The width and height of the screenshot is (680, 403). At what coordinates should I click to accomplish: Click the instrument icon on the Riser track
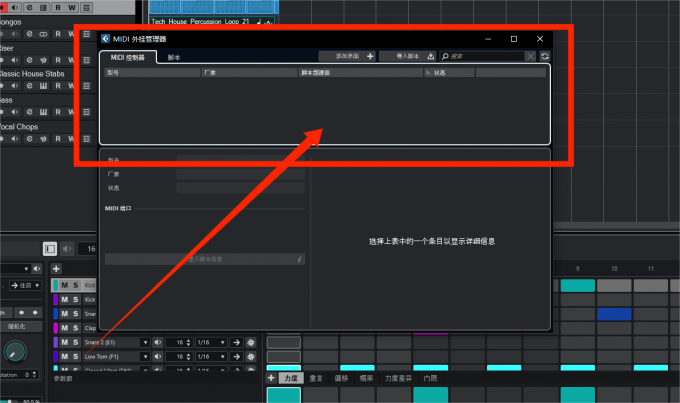[x=43, y=60]
